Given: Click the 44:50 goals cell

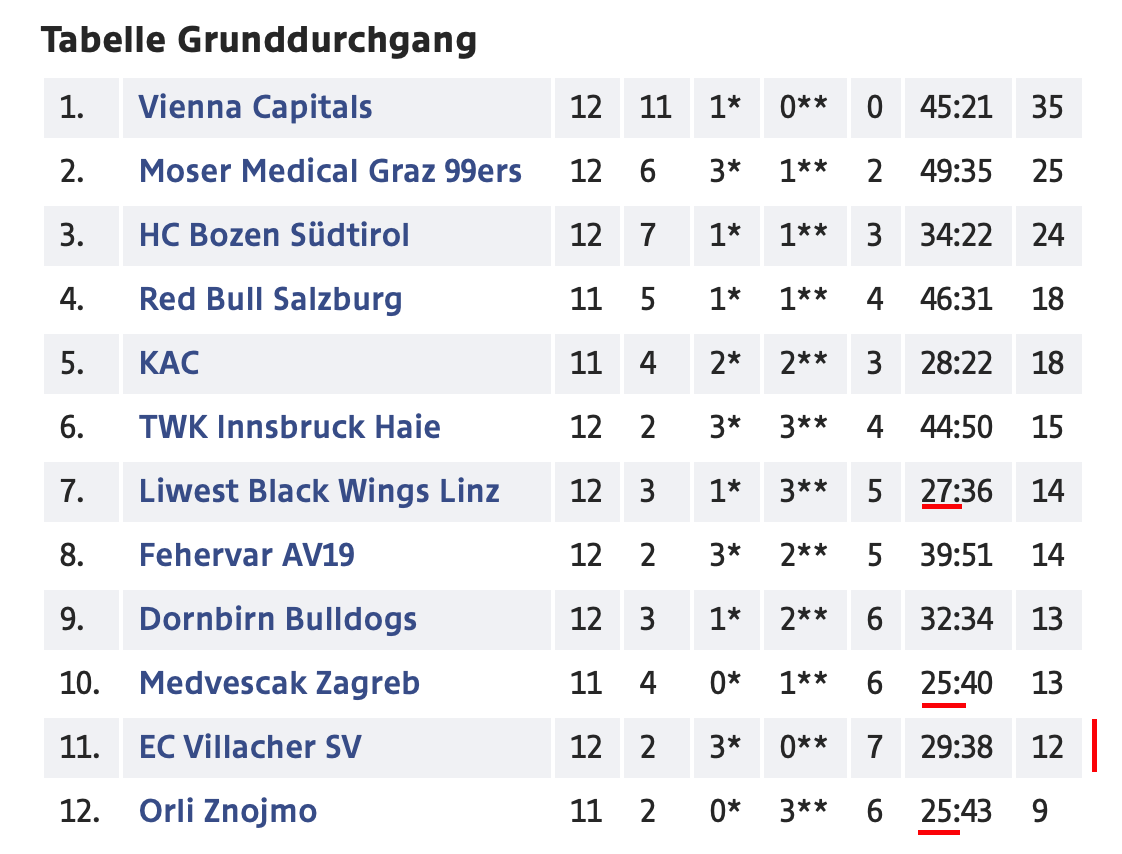Looking at the screenshot, I should 956,427.
